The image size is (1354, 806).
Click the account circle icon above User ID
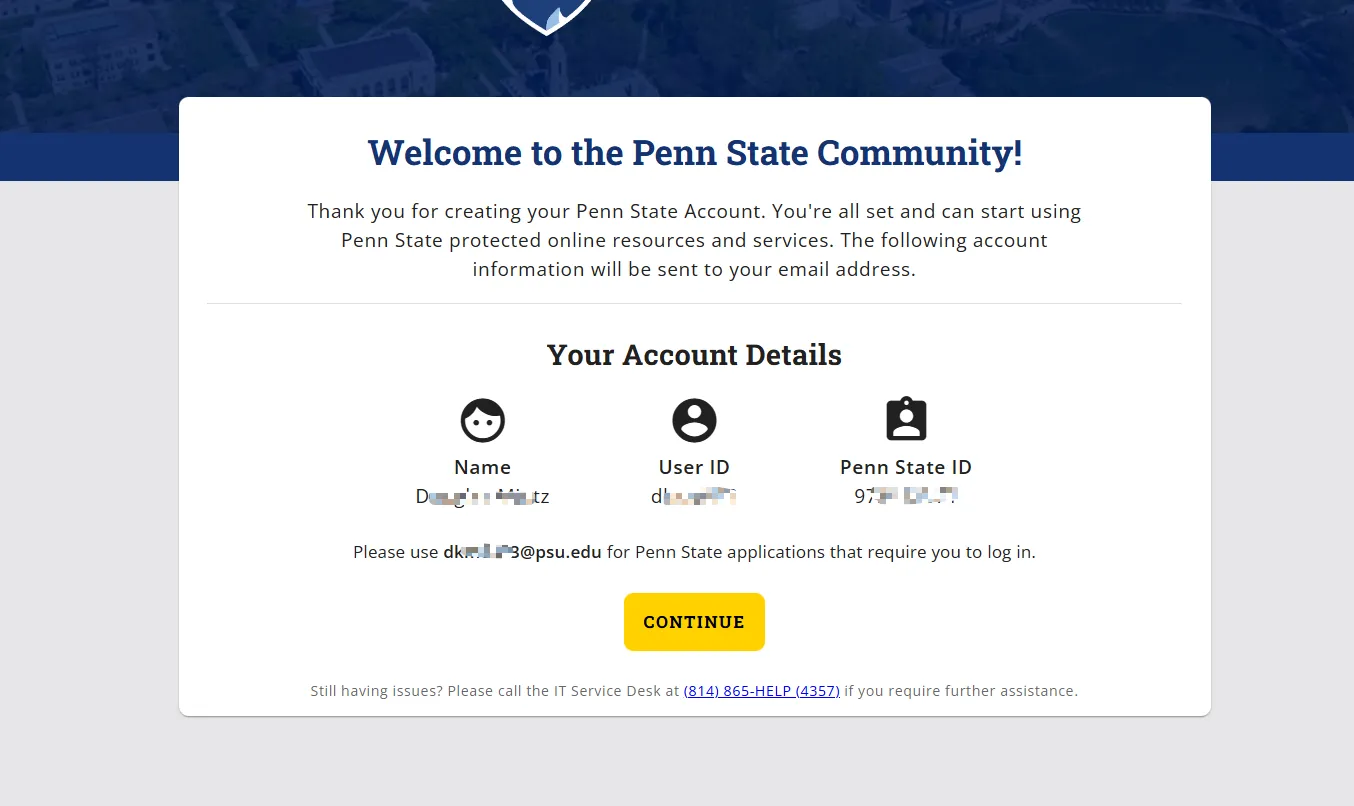tap(694, 420)
